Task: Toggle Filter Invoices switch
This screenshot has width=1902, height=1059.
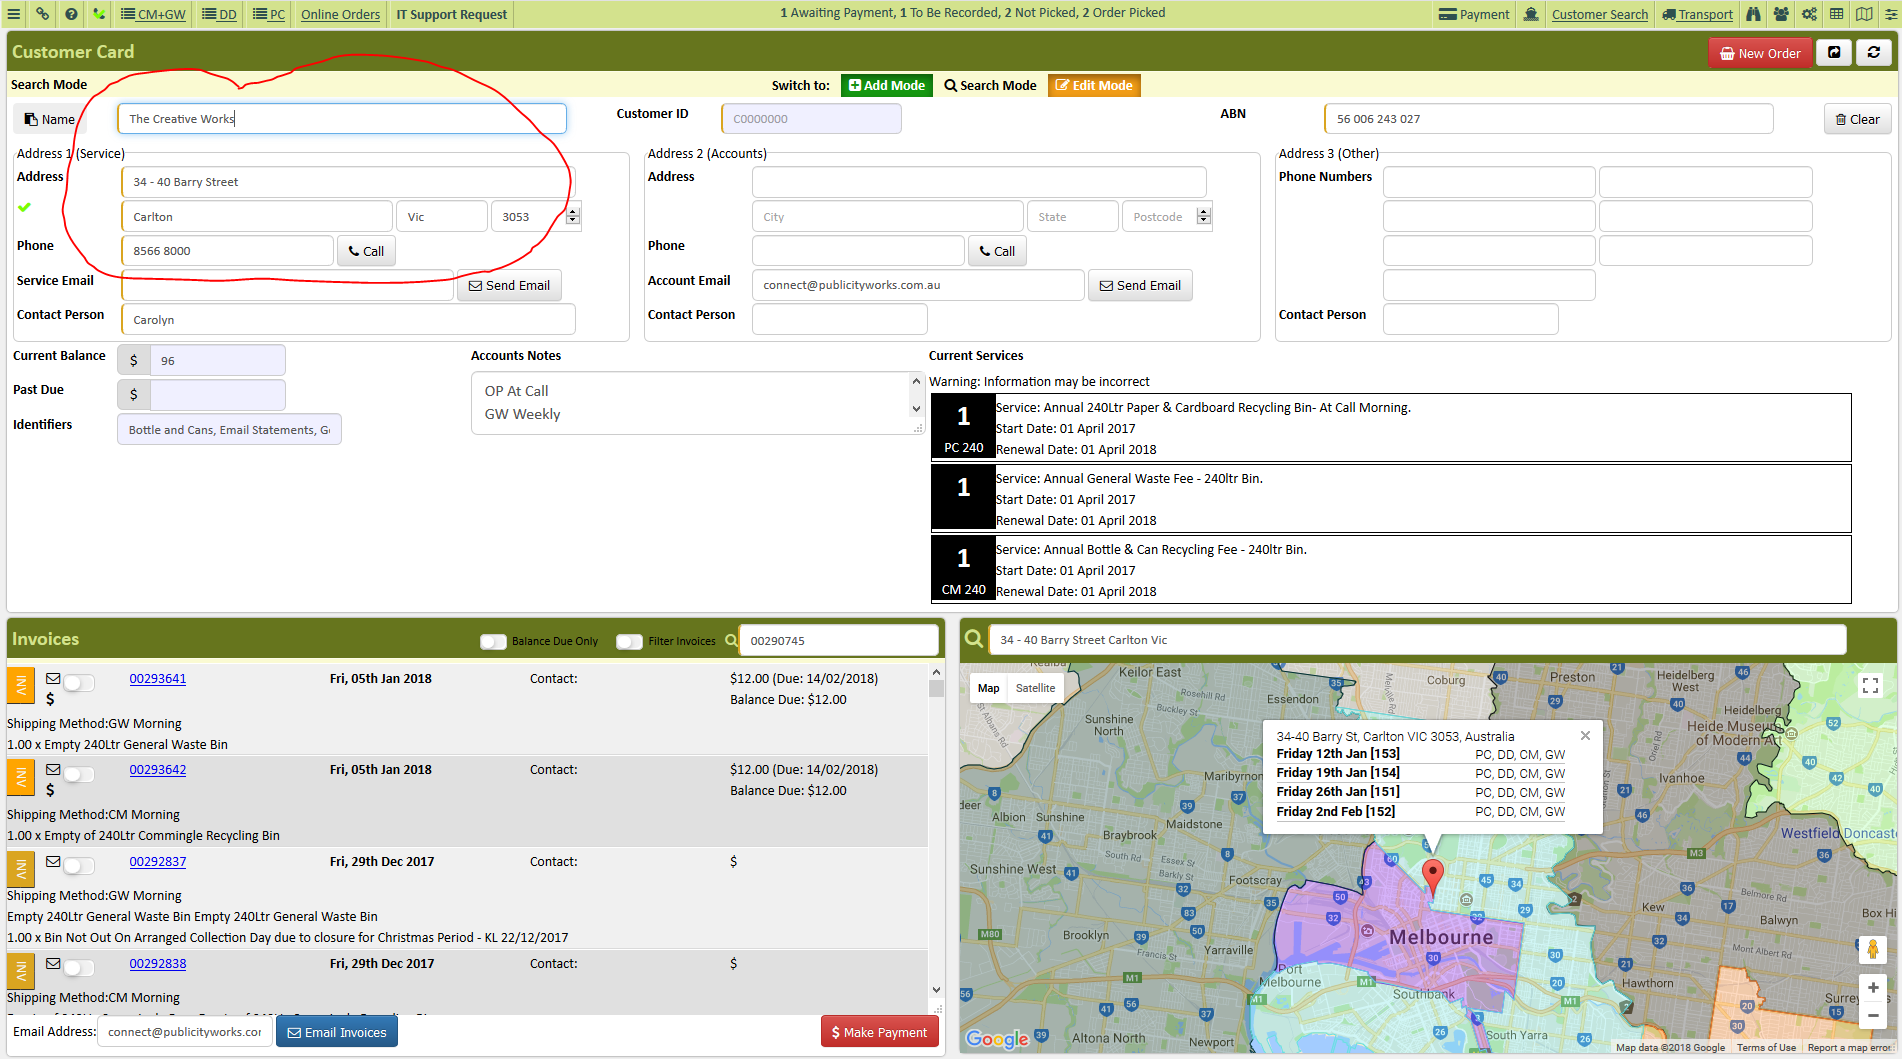Action: [630, 641]
